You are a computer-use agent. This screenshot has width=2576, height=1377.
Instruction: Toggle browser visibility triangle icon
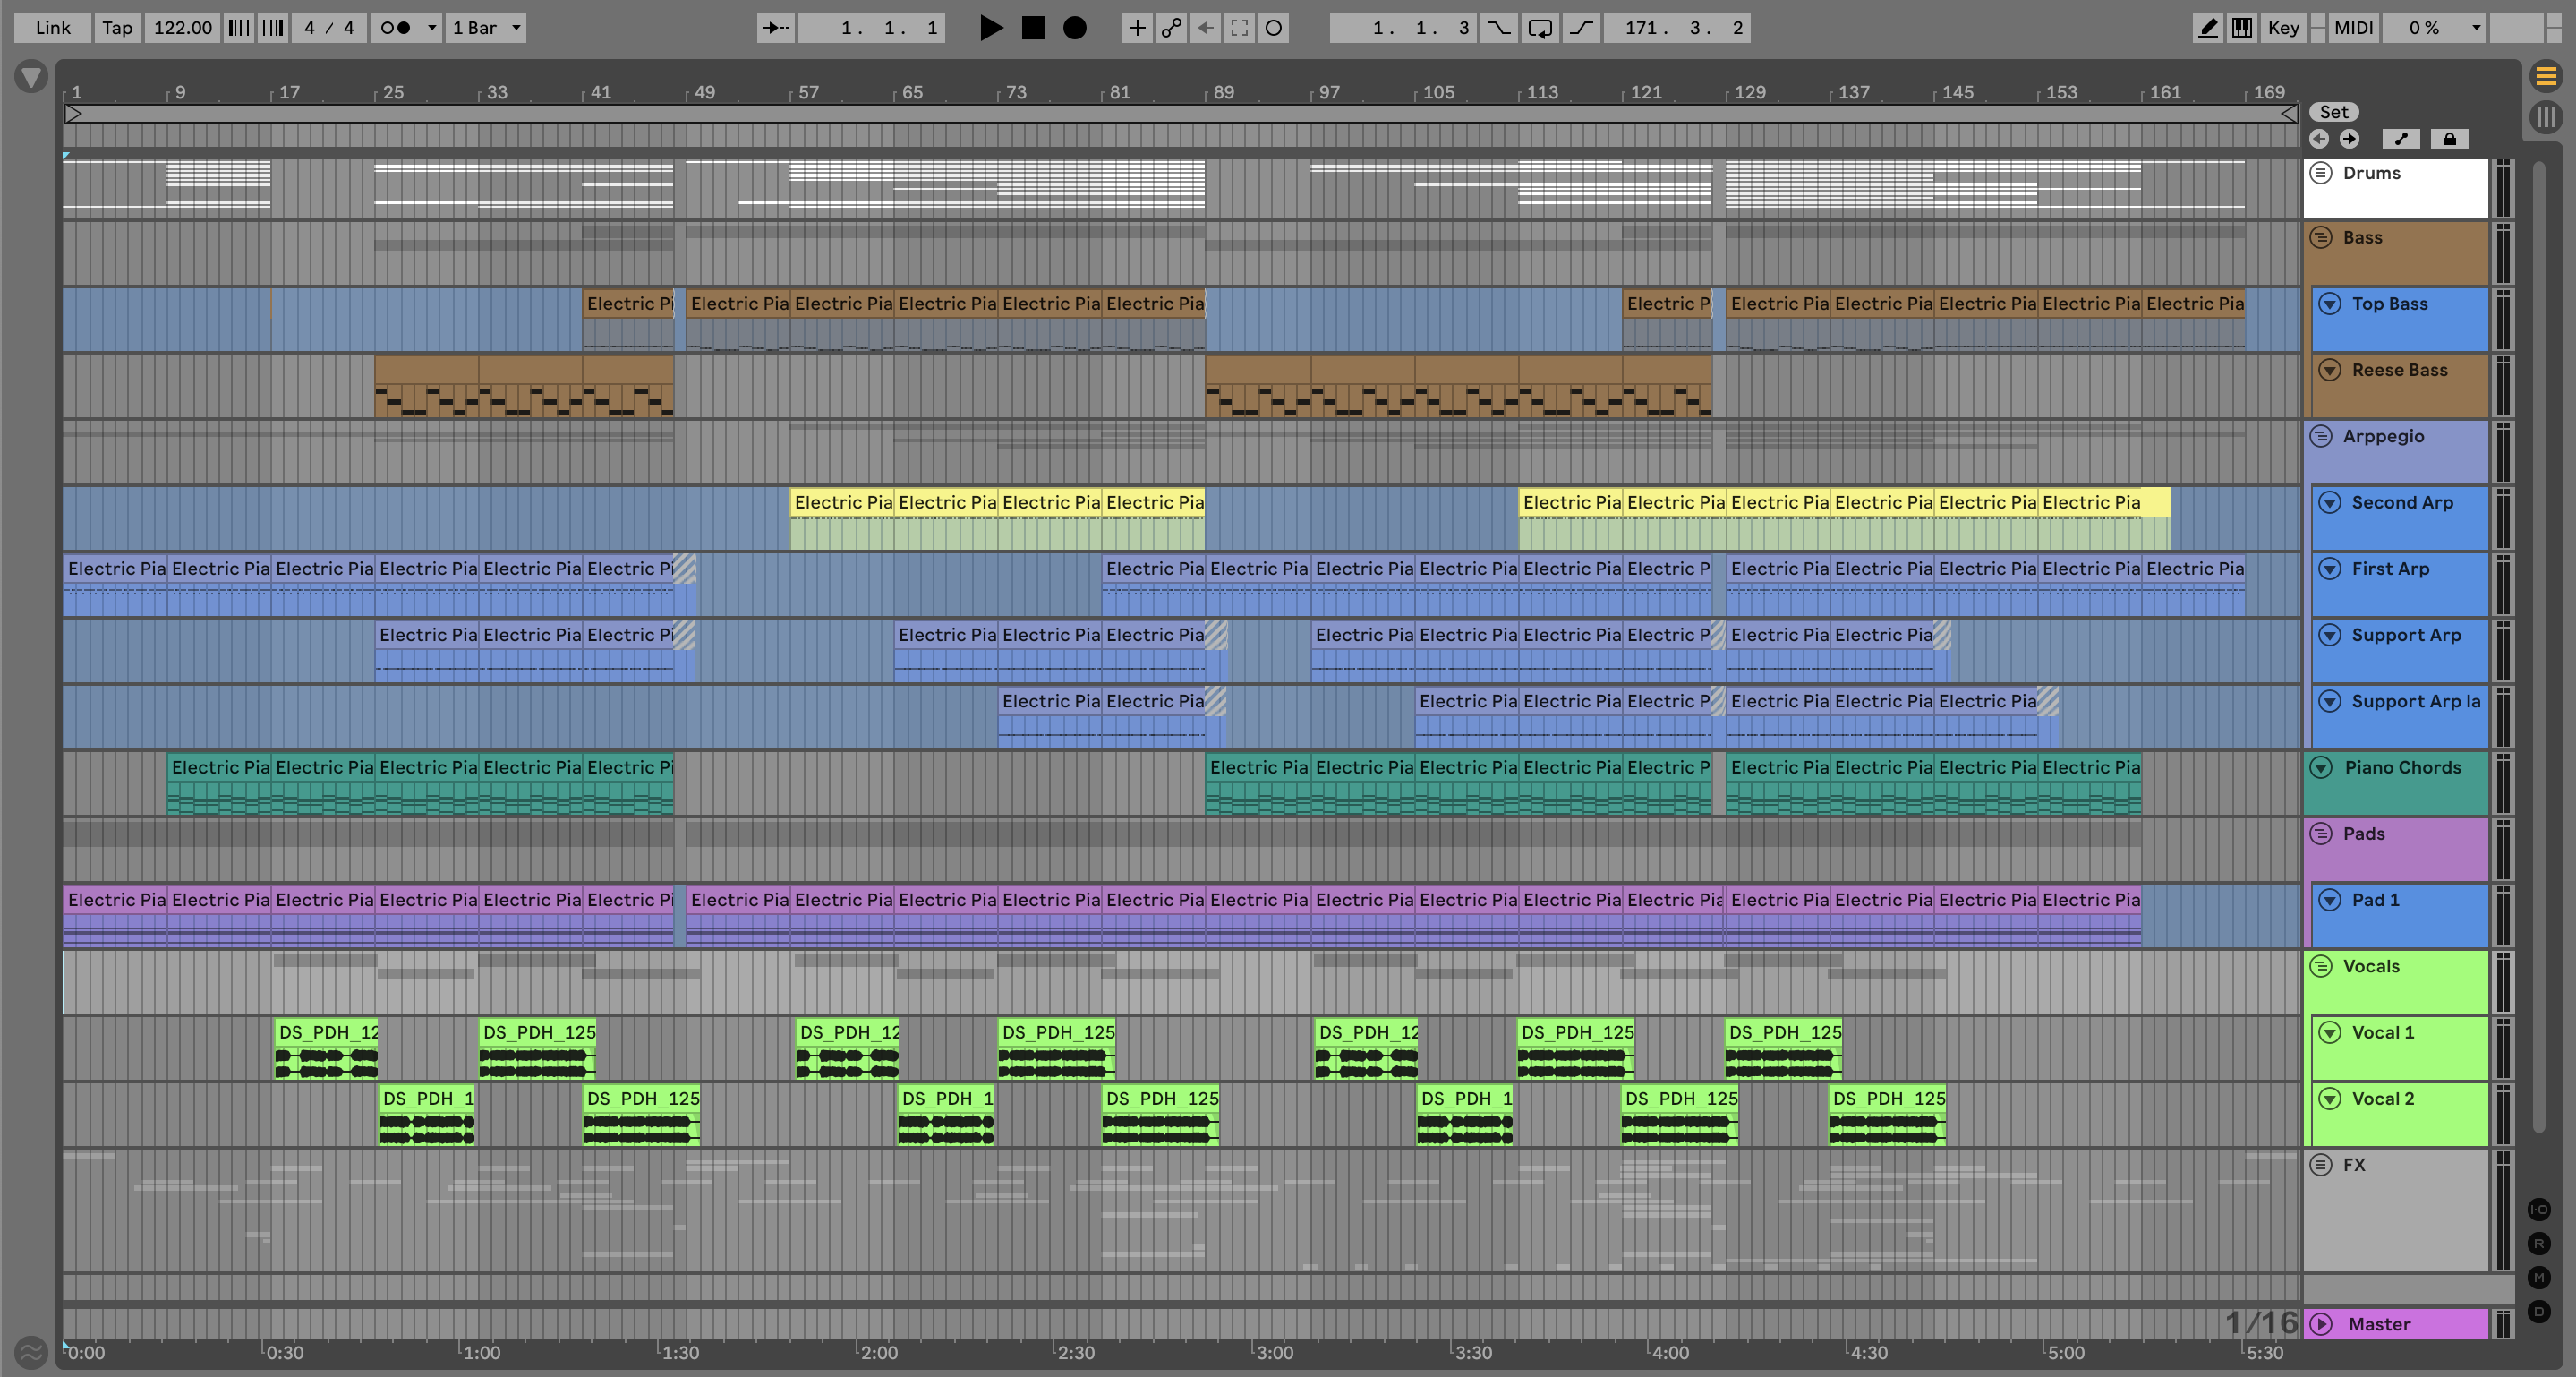[31, 76]
